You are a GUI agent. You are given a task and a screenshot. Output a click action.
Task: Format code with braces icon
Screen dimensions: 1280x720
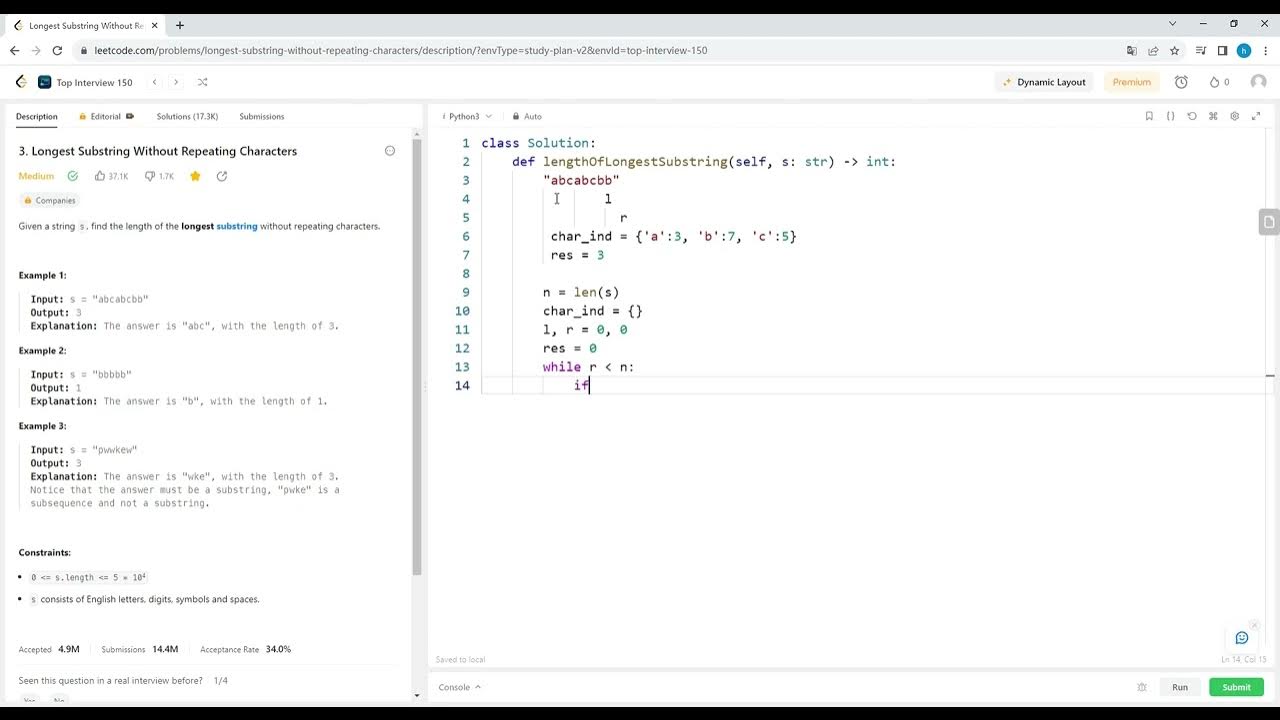1170,116
